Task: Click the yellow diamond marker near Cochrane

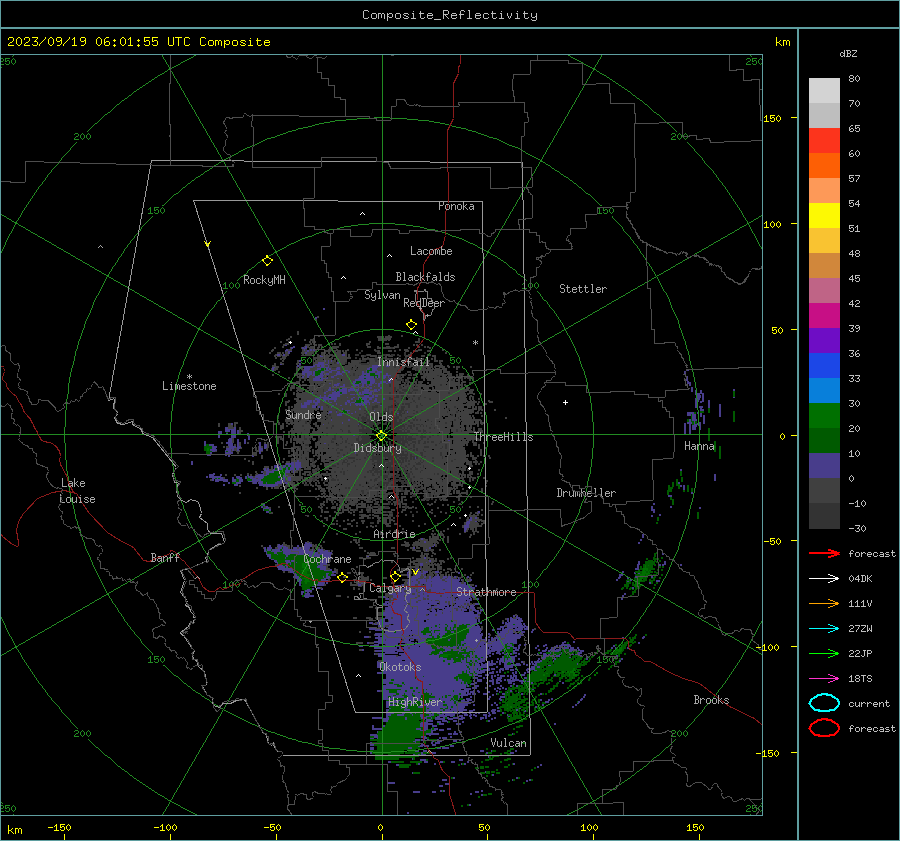Action: [x=342, y=577]
